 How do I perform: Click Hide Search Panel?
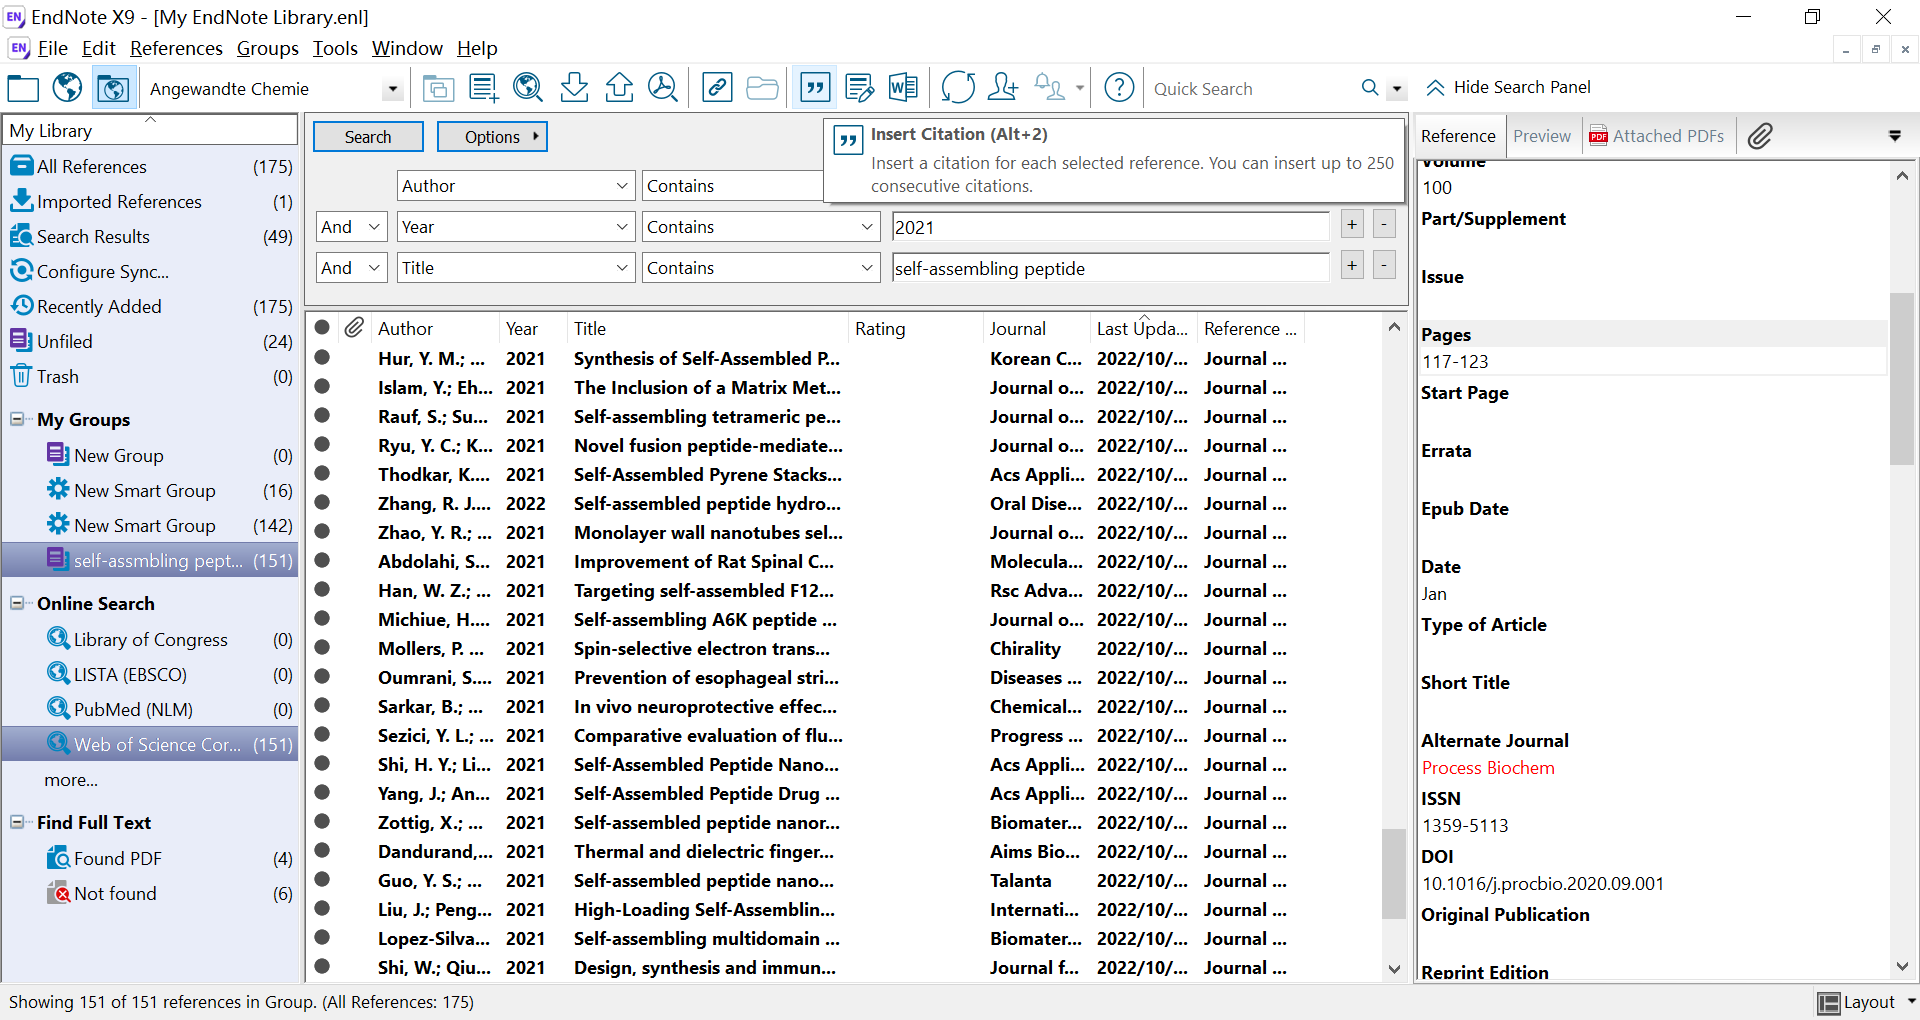click(x=1509, y=87)
